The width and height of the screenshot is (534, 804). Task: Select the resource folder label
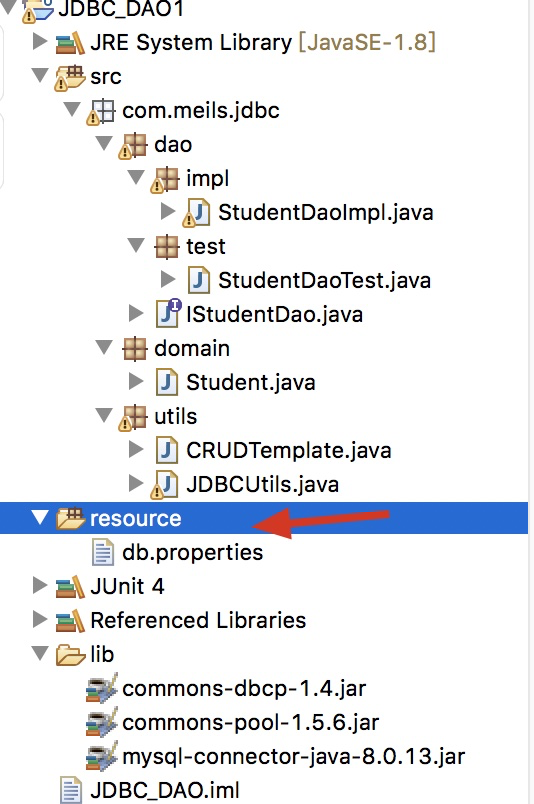[x=135, y=519]
